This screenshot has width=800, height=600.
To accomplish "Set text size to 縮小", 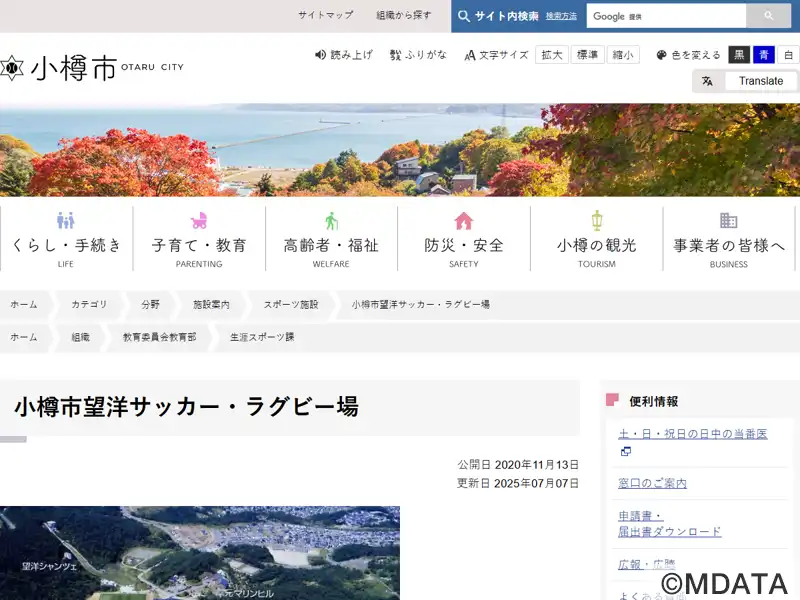I will tap(624, 55).
